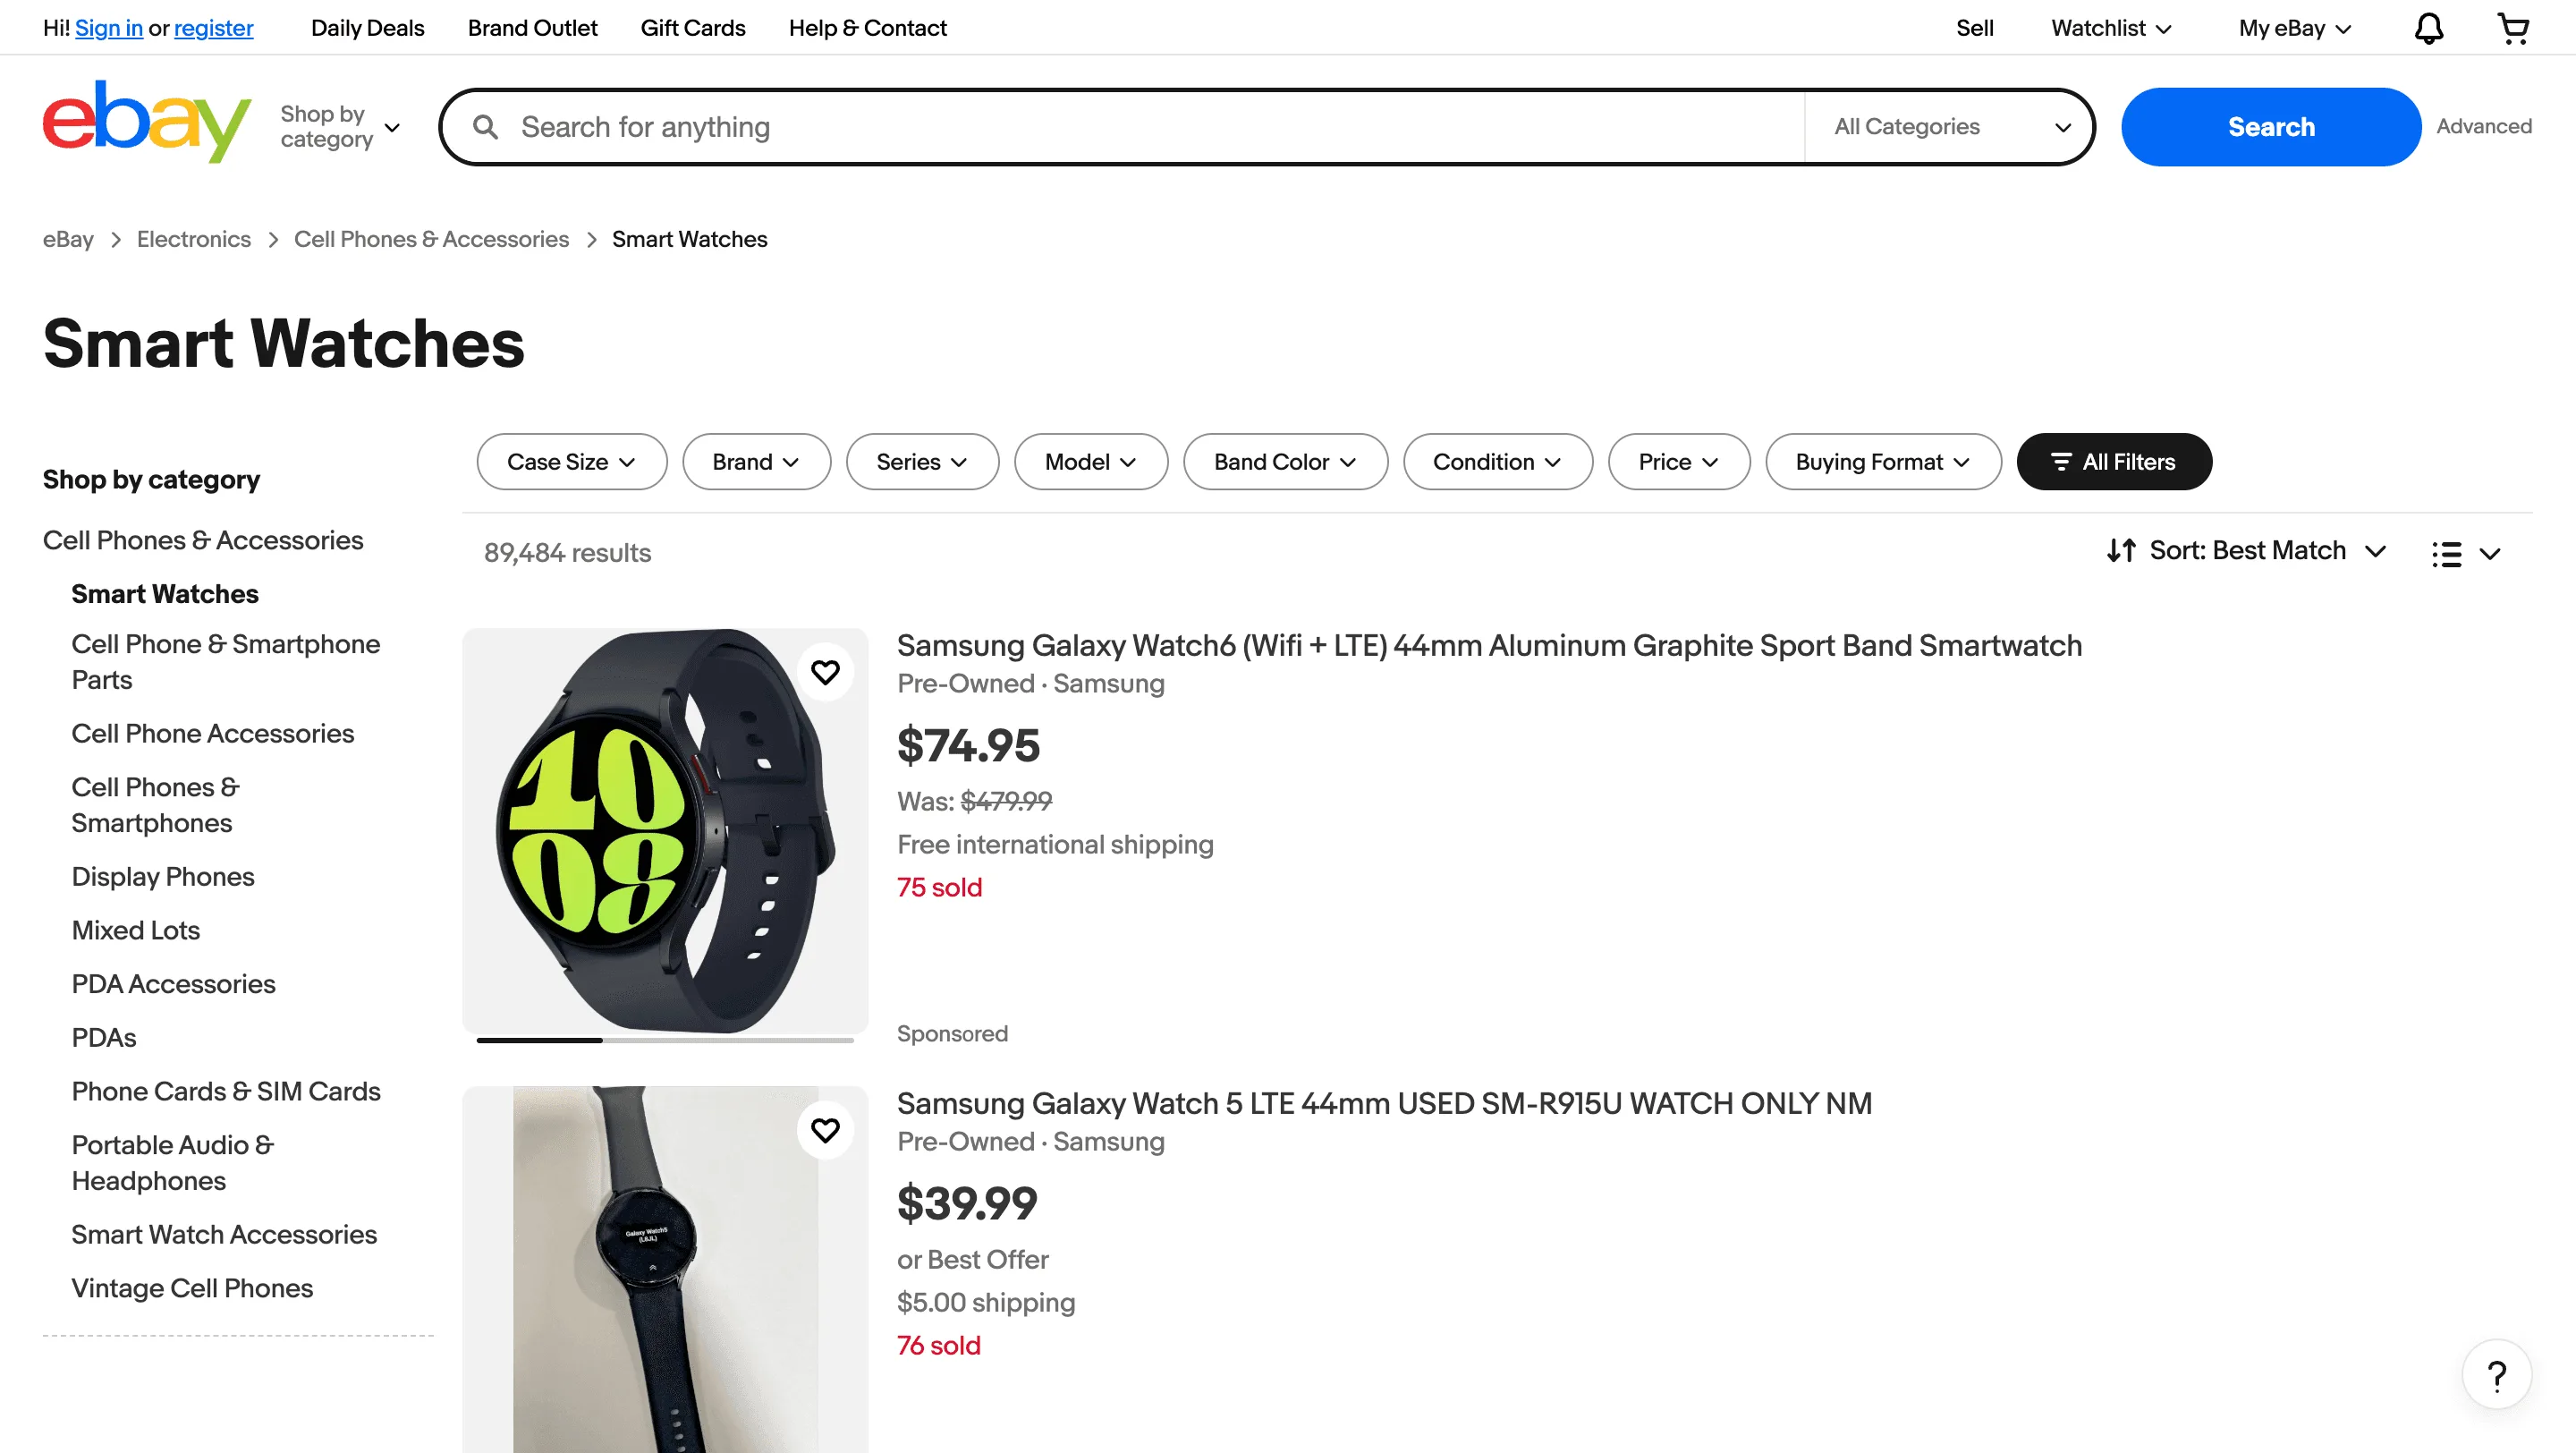
Task: Expand the Condition filter
Action: (x=1497, y=461)
